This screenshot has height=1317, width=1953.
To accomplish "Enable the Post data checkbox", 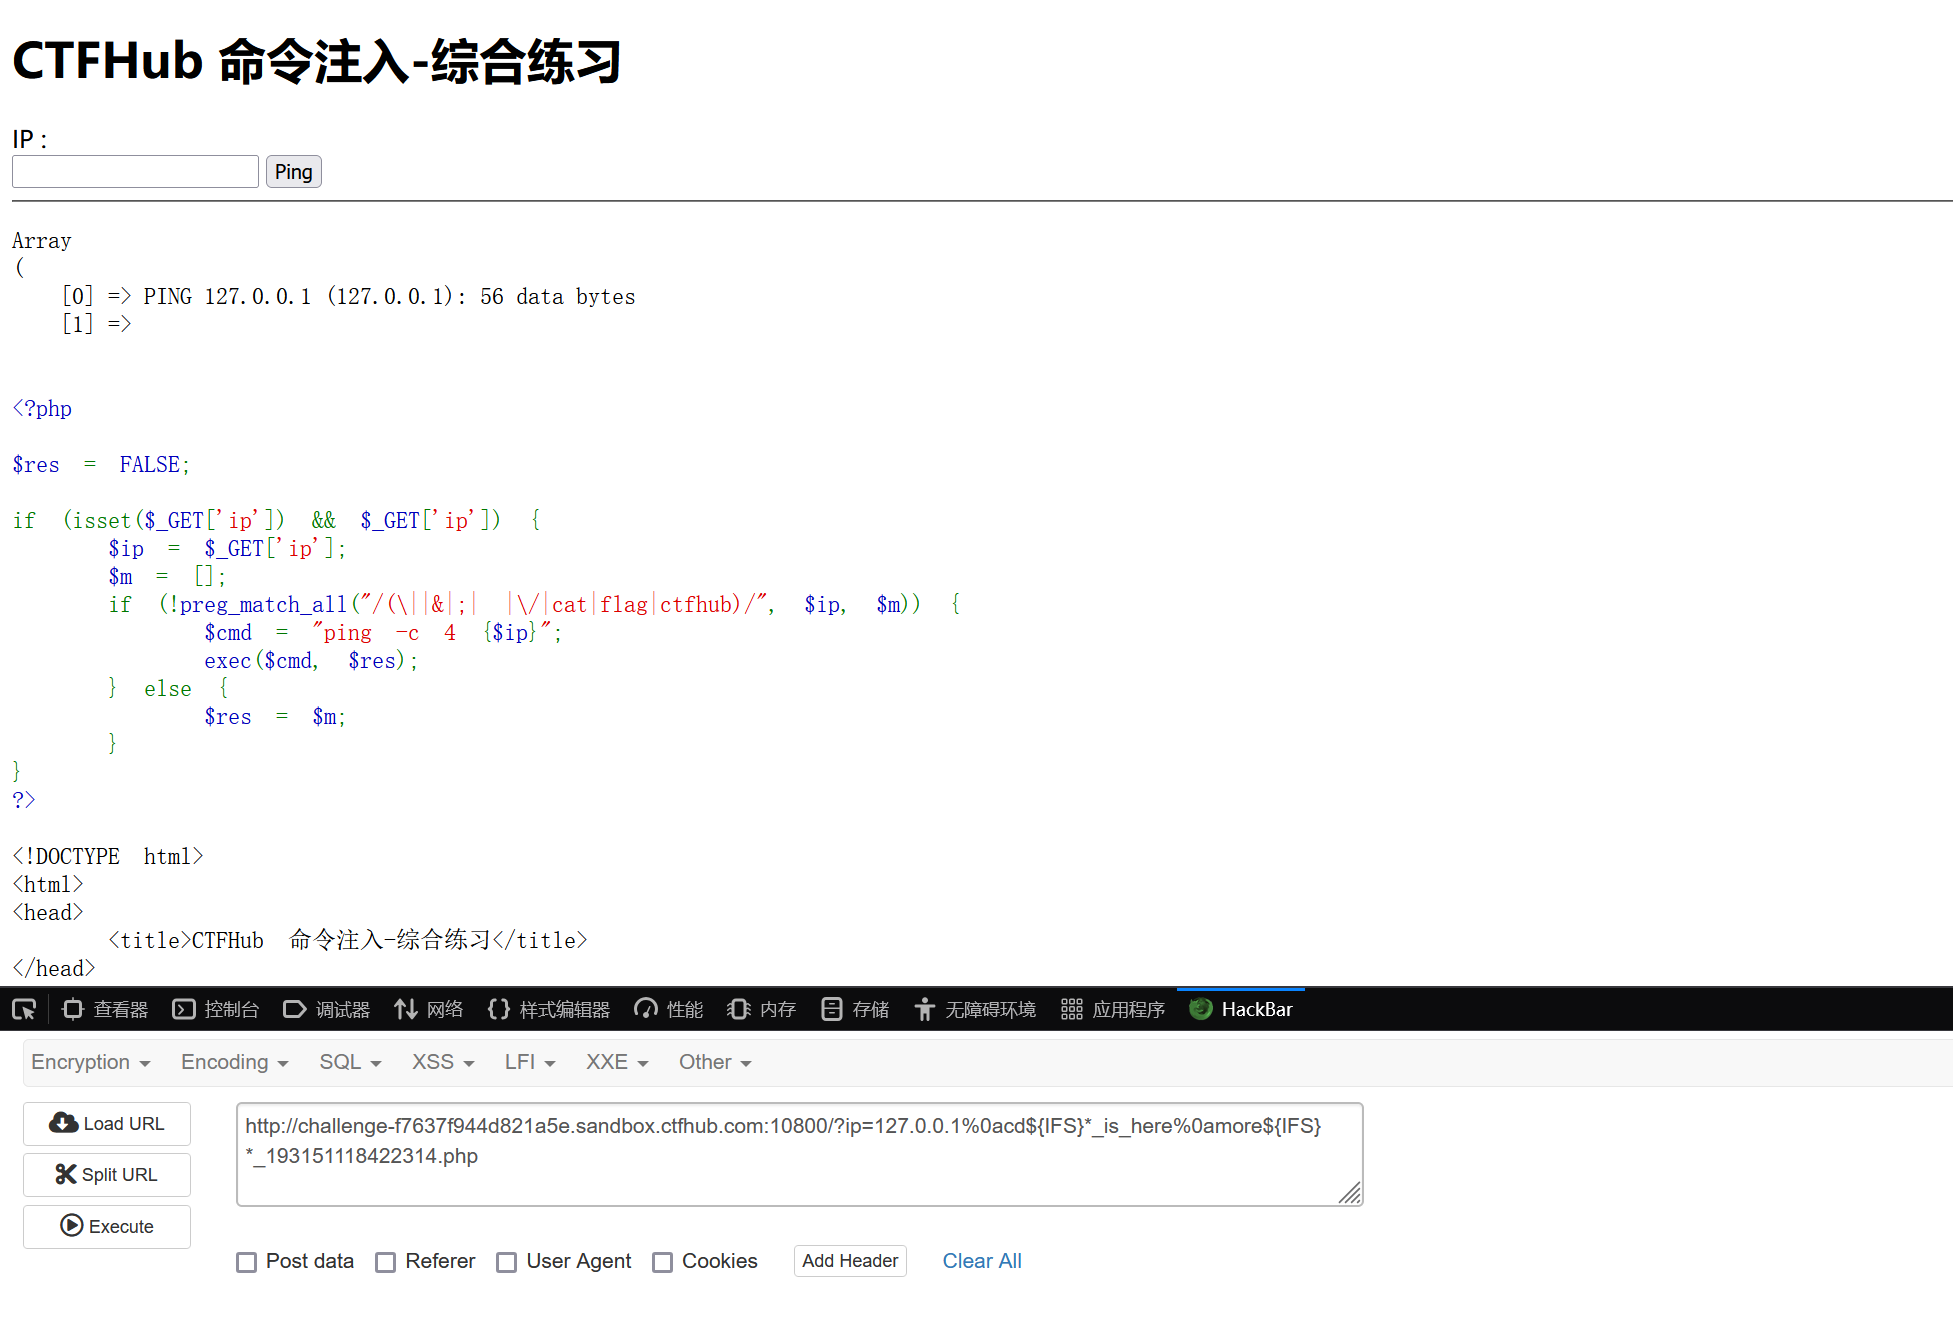I will point(247,1262).
